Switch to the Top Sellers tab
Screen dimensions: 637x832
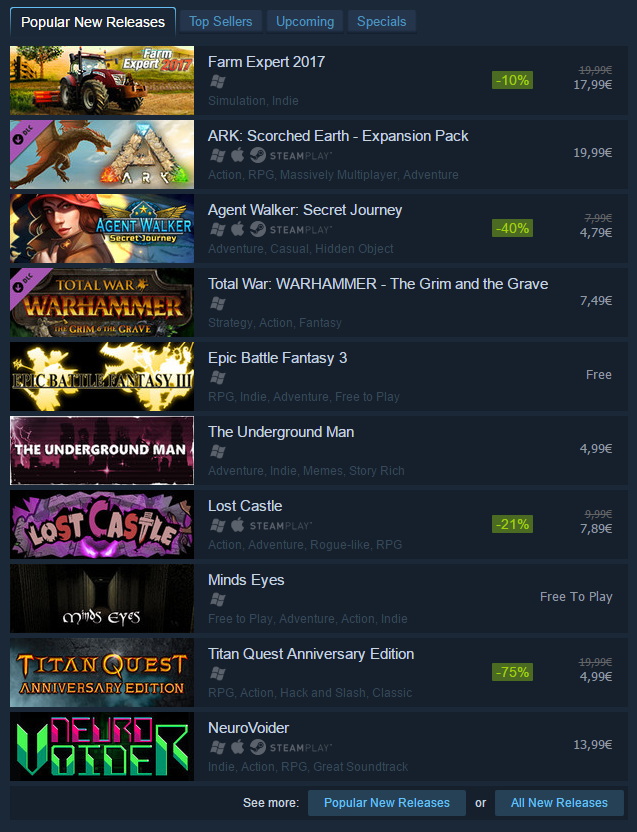(221, 22)
